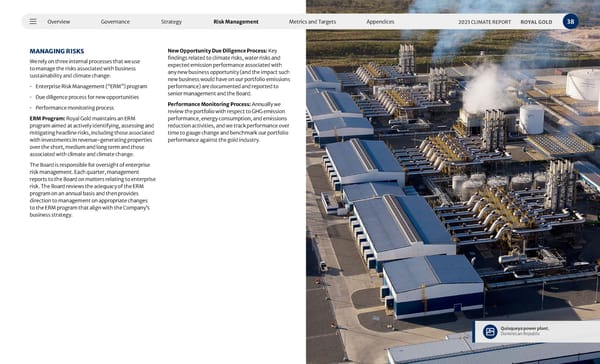Click the Due diligence process bullet
600x364 pixels.
point(87,97)
